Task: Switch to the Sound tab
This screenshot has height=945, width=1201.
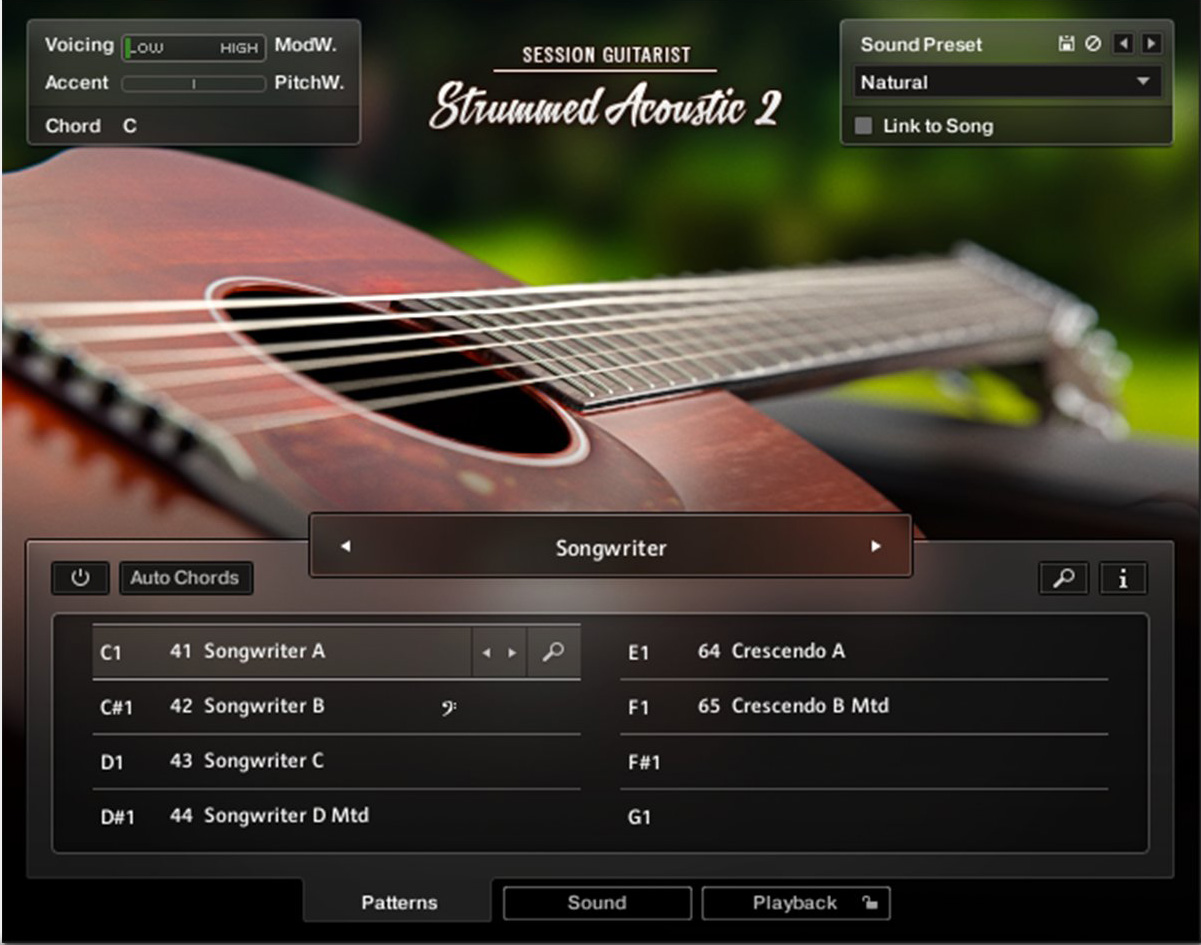Action: pos(596,902)
